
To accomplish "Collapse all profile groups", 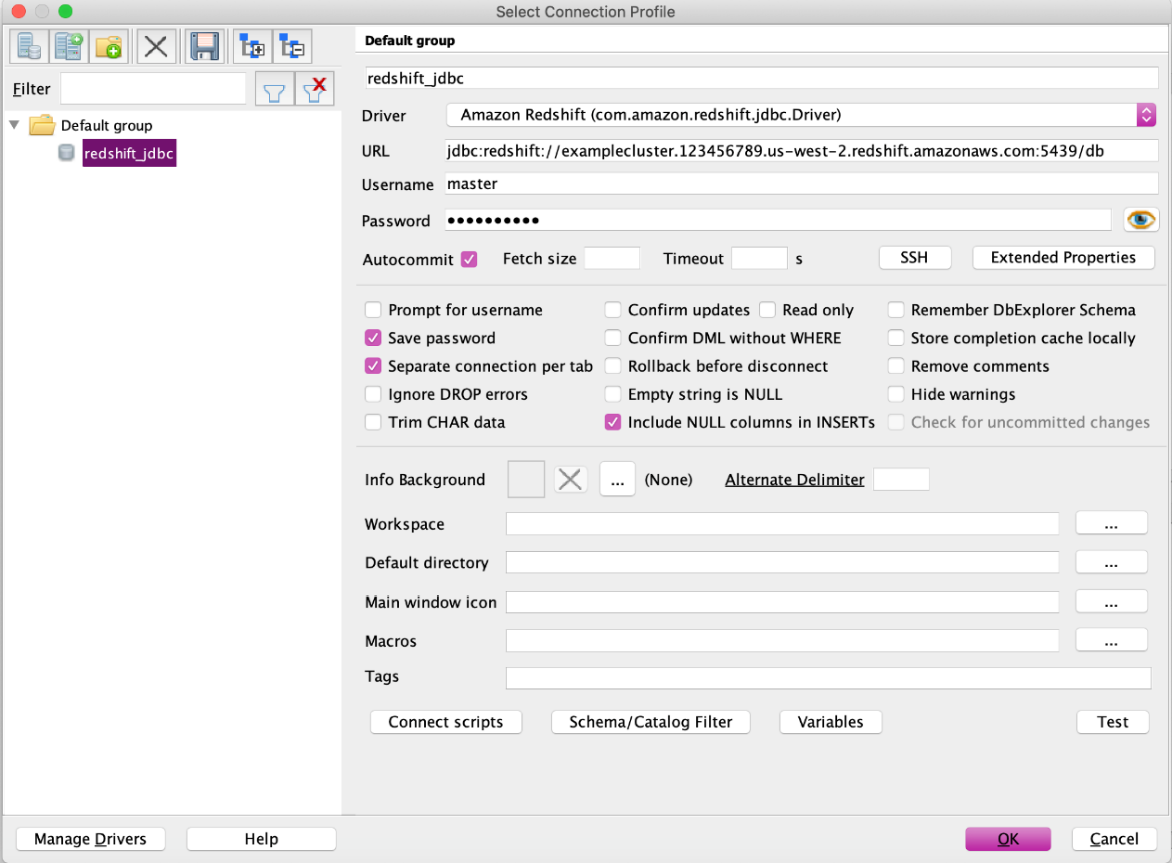I will 291,46.
